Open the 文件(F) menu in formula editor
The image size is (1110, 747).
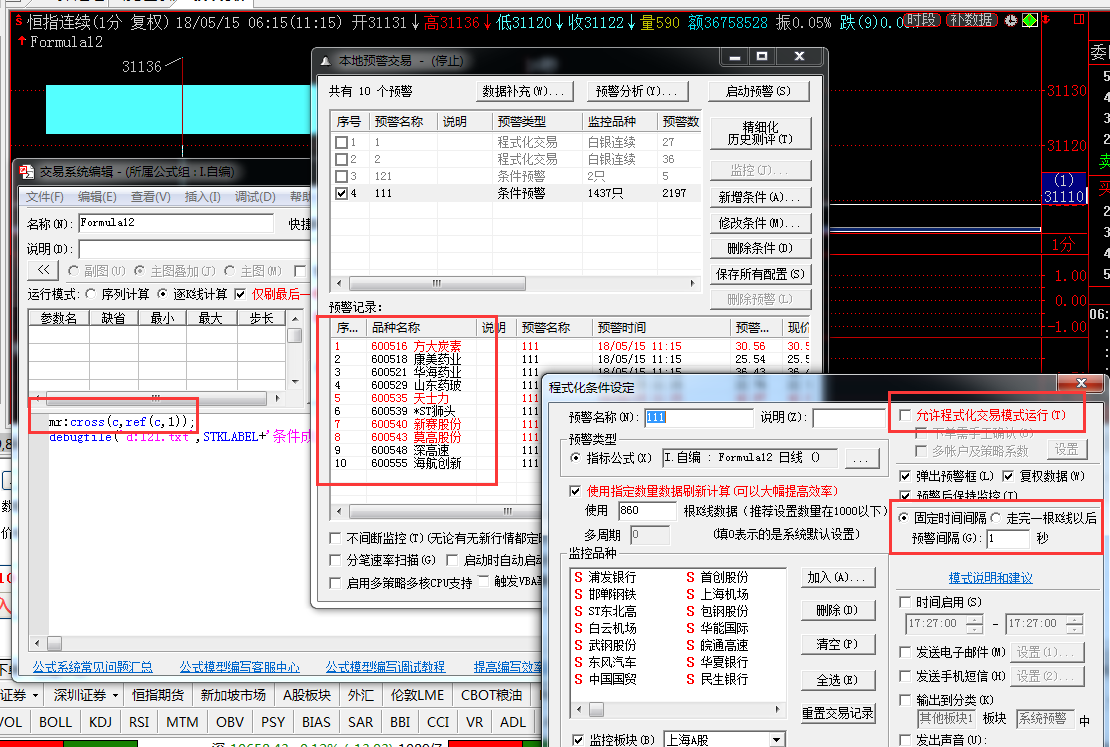coord(45,197)
